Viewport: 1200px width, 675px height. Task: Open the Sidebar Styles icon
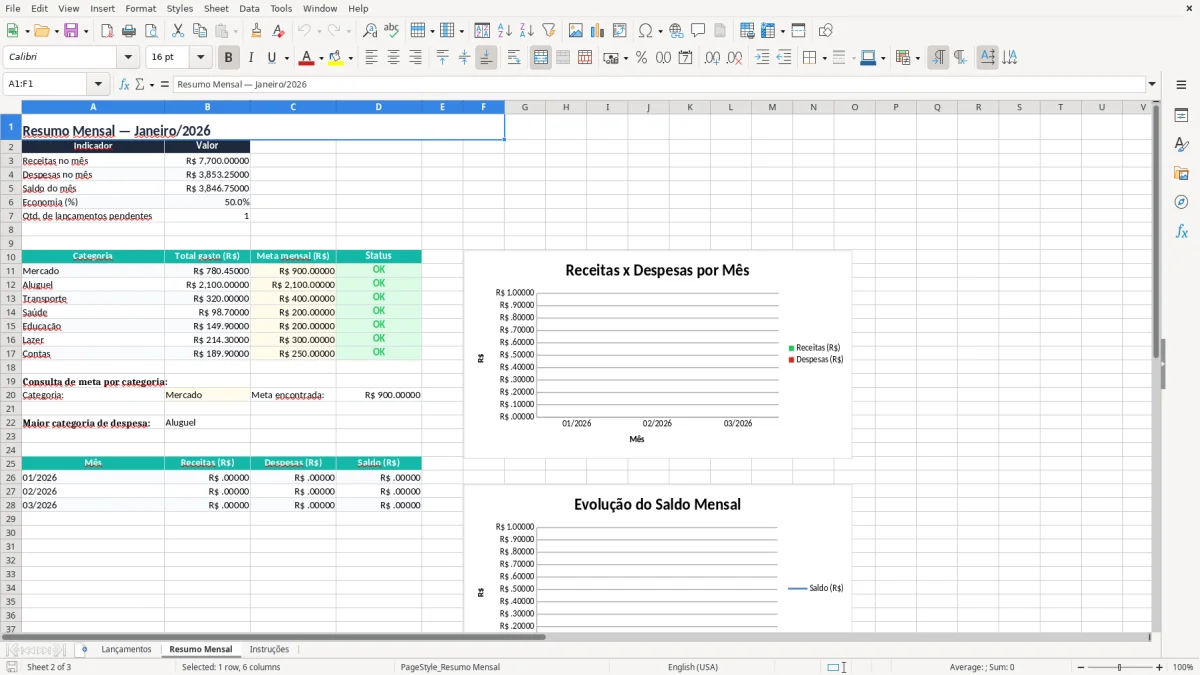click(x=1181, y=144)
